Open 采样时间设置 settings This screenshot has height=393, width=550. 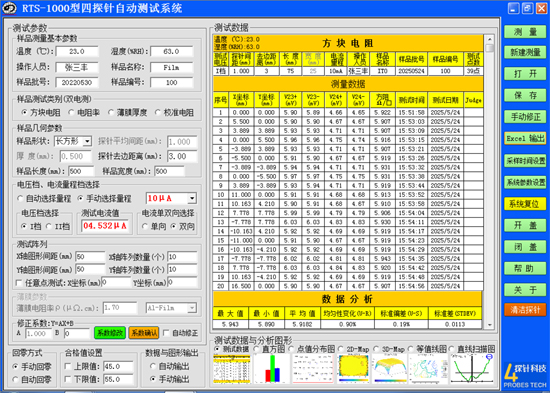(x=525, y=160)
